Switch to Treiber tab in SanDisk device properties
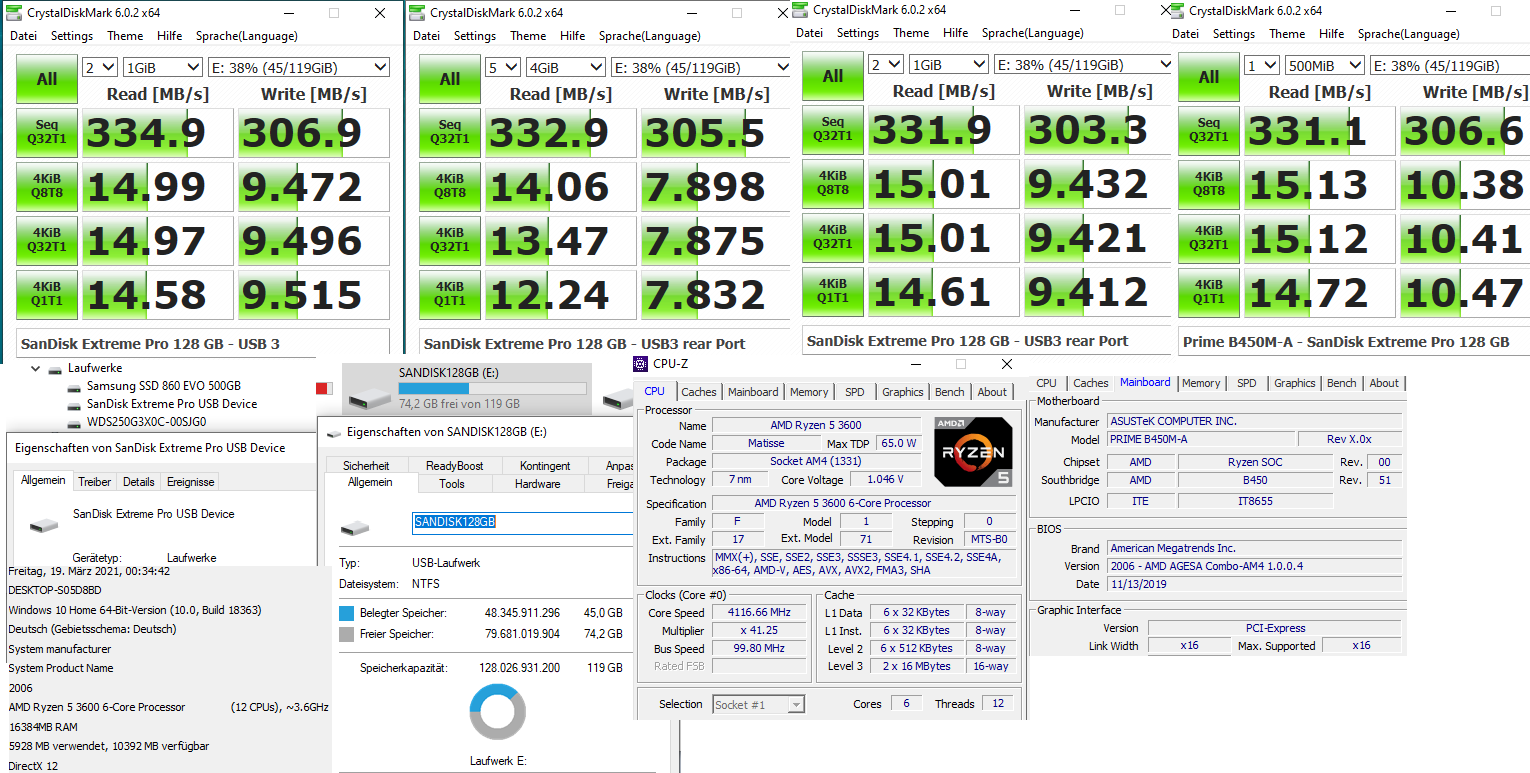1530x773 pixels. 95,482
